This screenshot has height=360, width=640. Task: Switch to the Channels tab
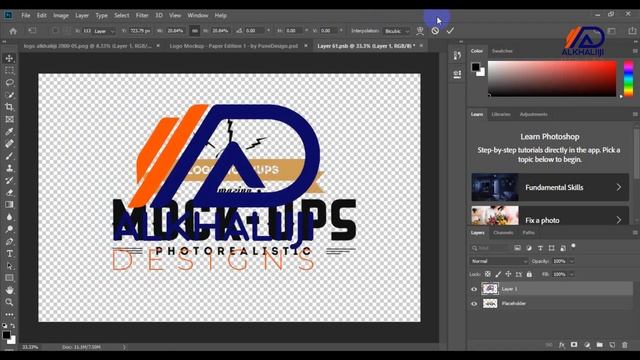click(x=503, y=233)
